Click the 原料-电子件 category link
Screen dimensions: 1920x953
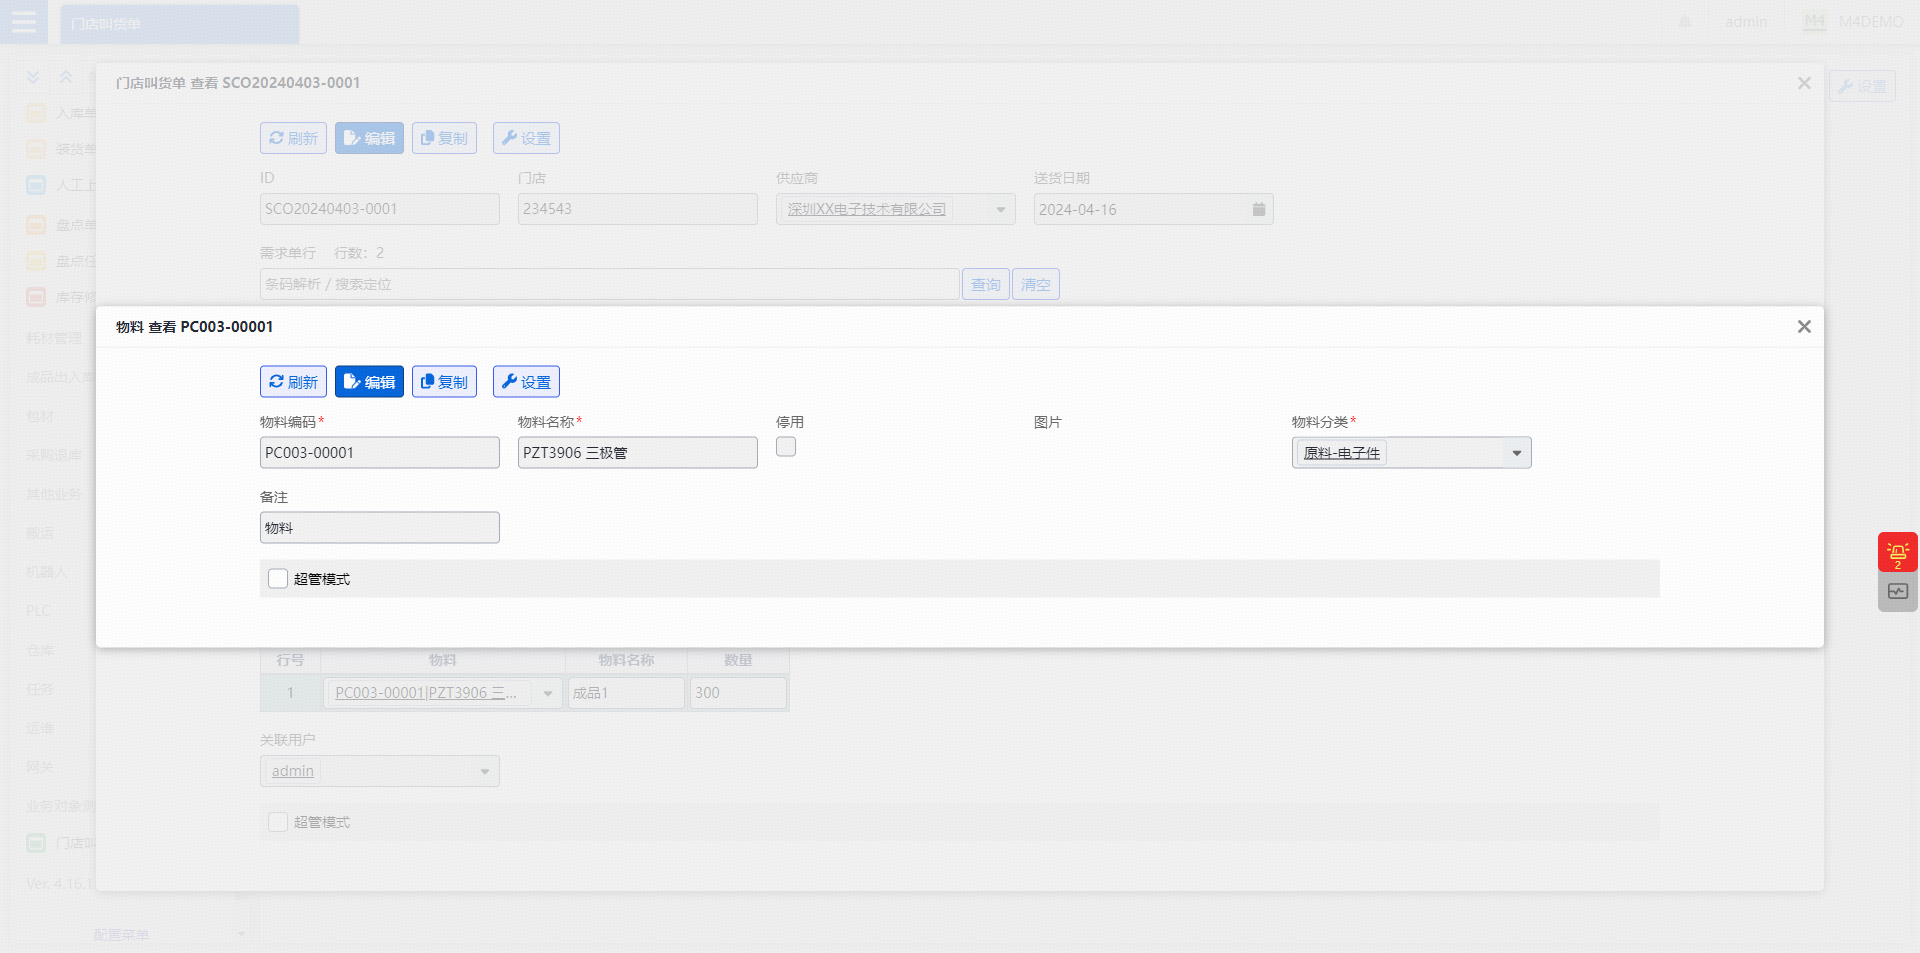(x=1341, y=453)
